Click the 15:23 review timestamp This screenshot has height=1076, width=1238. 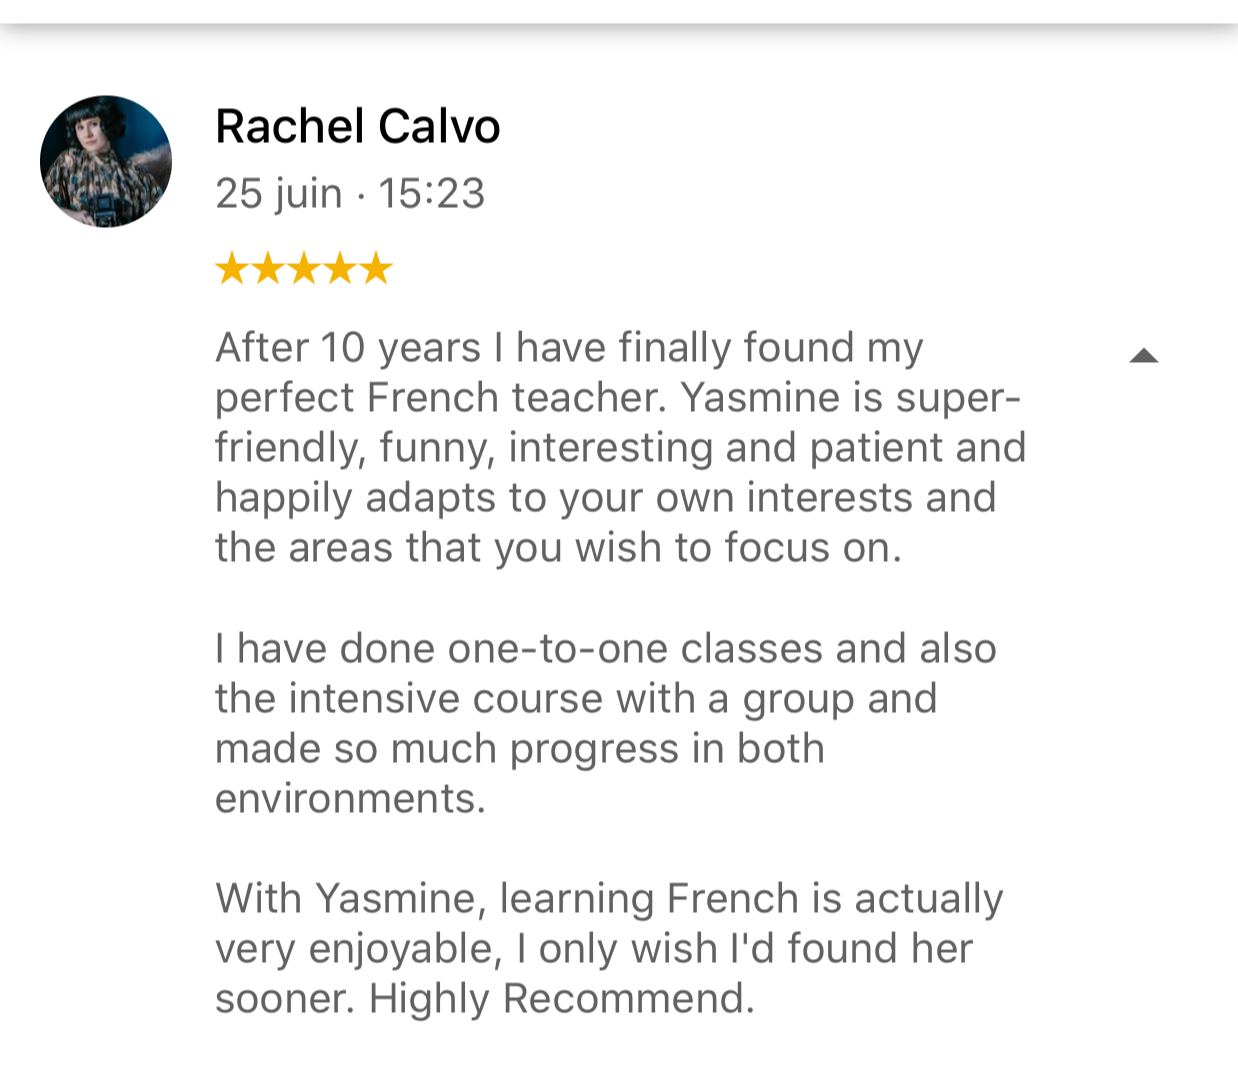pyautogui.click(x=431, y=194)
